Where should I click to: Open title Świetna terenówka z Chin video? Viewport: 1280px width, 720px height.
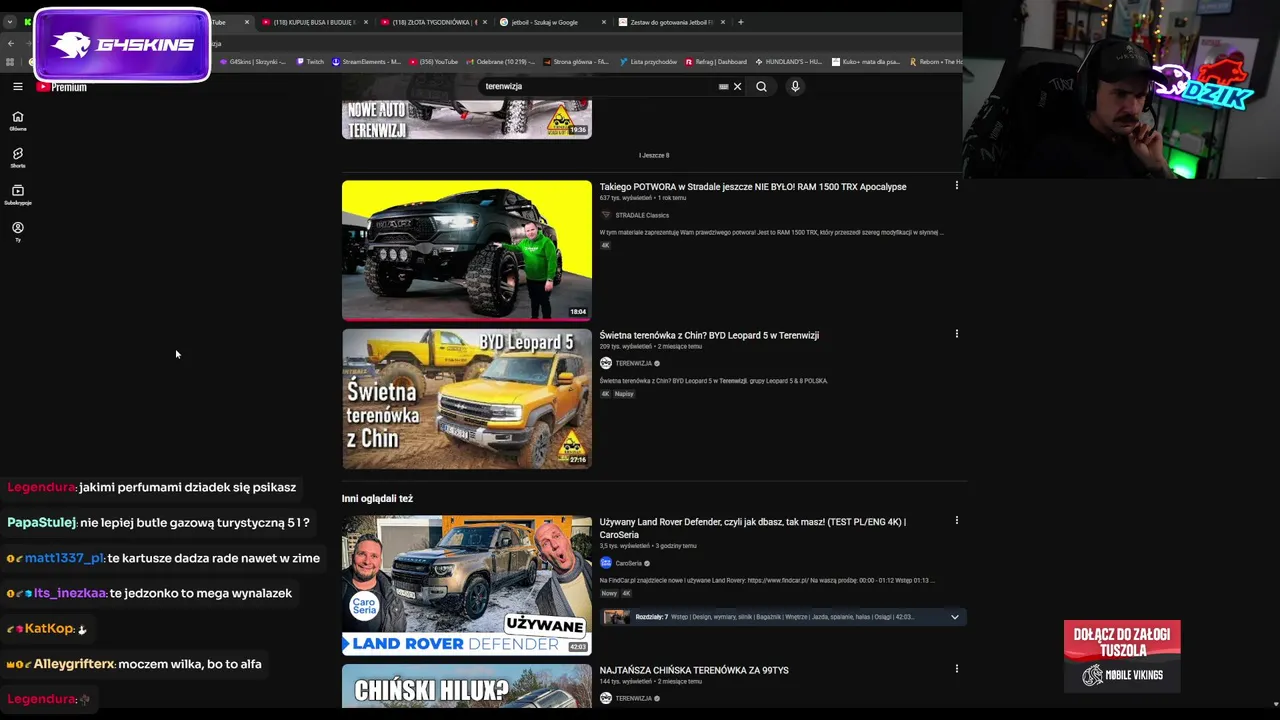click(x=709, y=335)
